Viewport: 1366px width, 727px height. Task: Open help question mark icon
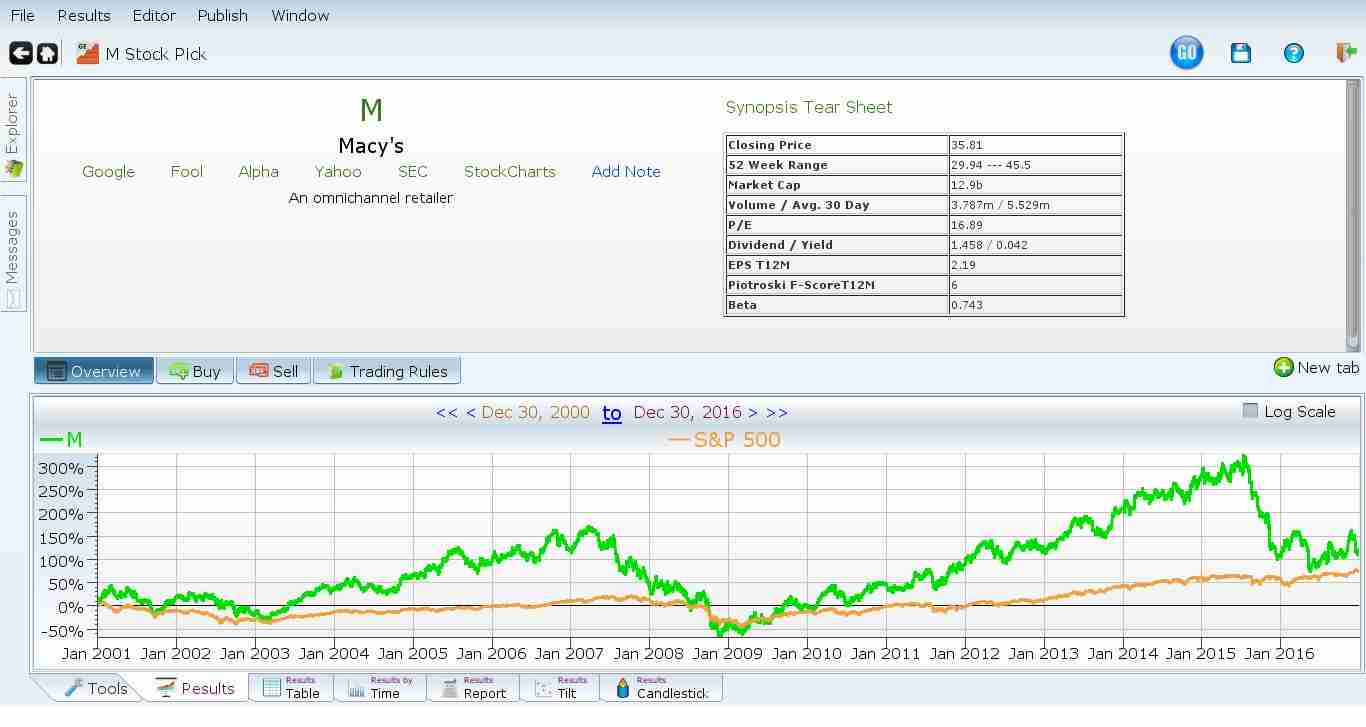(1294, 53)
